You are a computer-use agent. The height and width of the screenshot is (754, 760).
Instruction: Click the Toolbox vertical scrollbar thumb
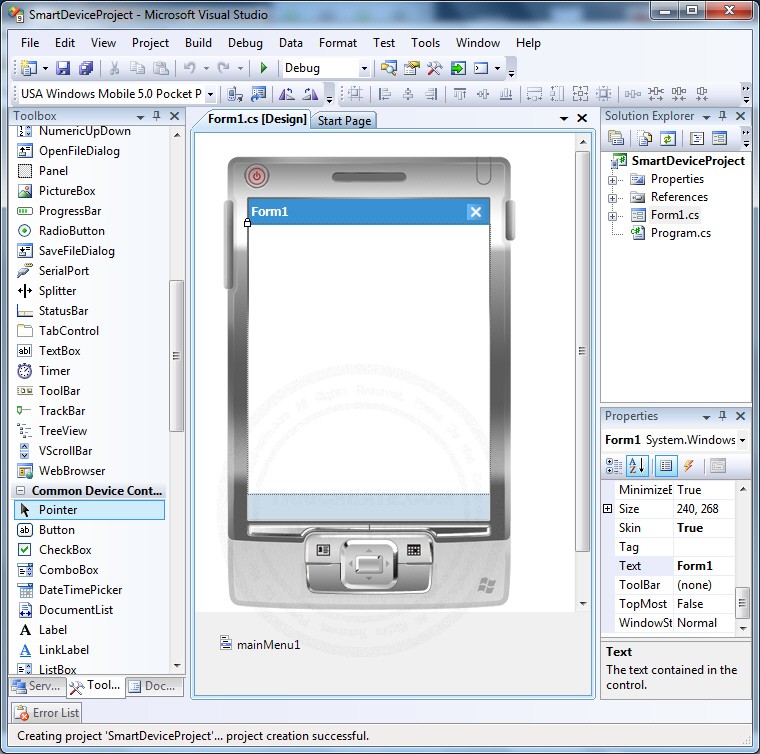(x=176, y=356)
